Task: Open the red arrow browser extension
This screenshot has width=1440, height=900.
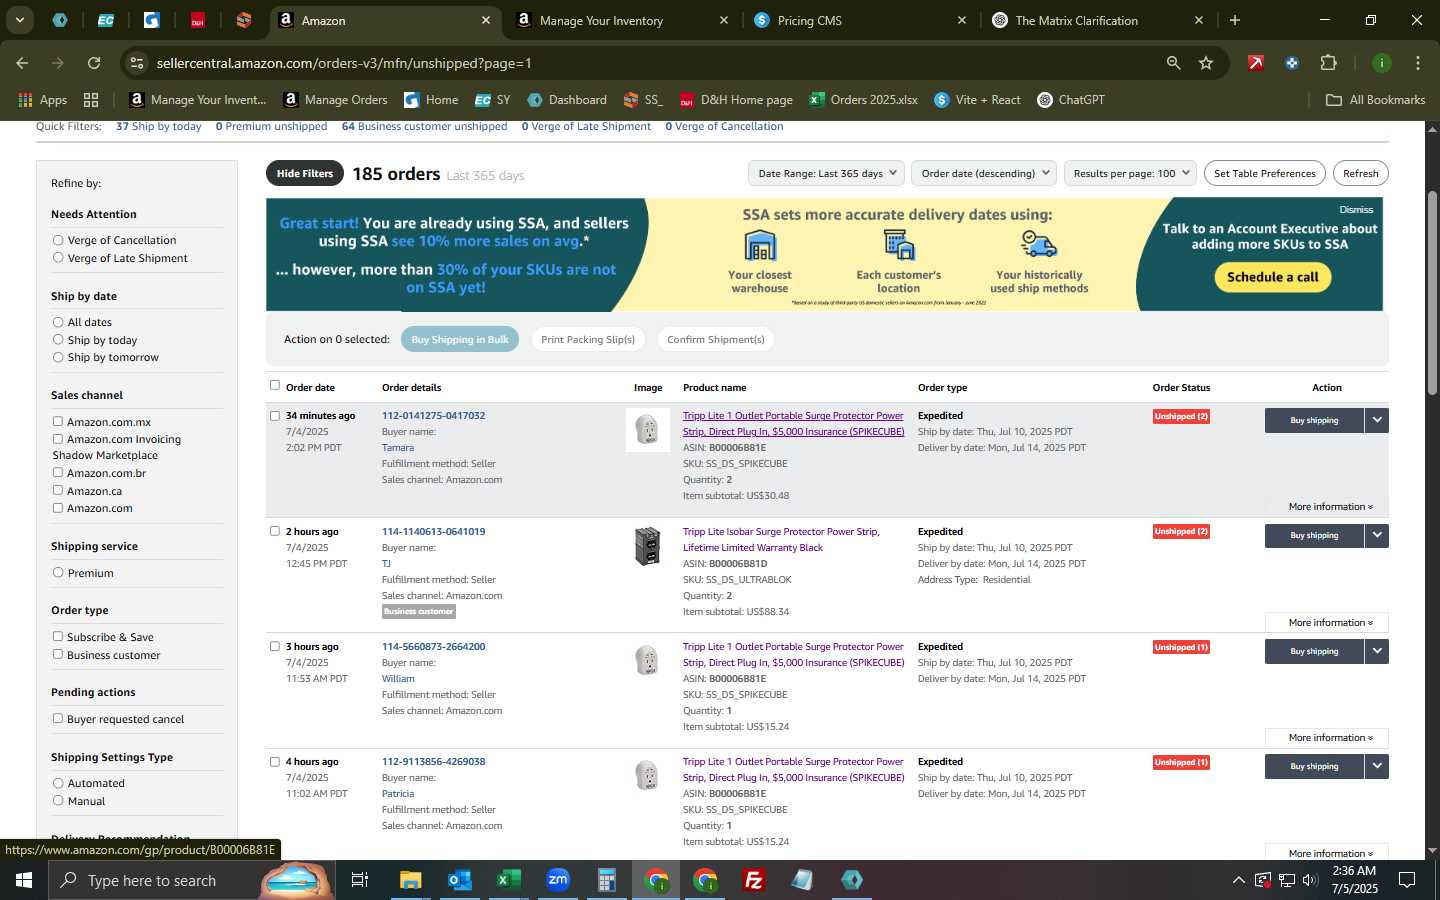Action: click(x=1256, y=63)
